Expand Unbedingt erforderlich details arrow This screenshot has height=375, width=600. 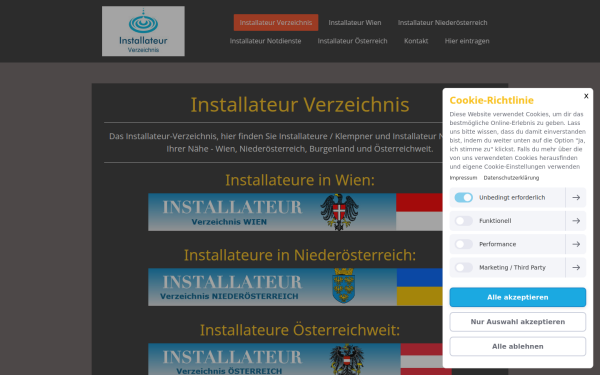576,197
